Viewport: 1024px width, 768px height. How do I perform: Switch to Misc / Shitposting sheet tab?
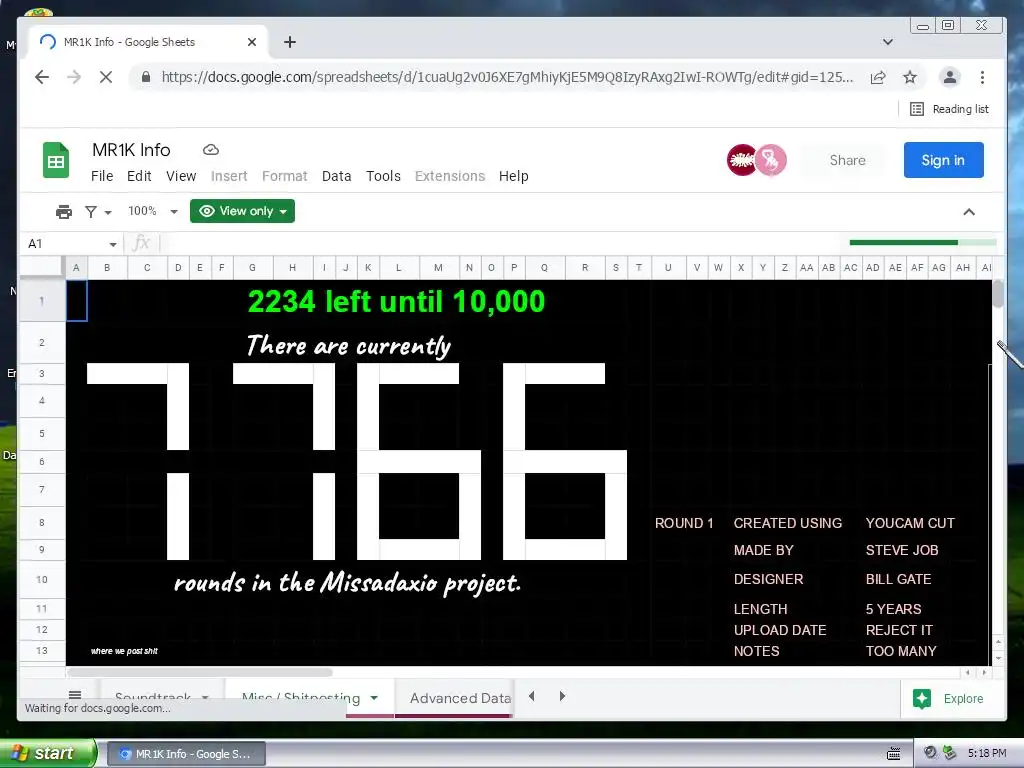tap(300, 697)
